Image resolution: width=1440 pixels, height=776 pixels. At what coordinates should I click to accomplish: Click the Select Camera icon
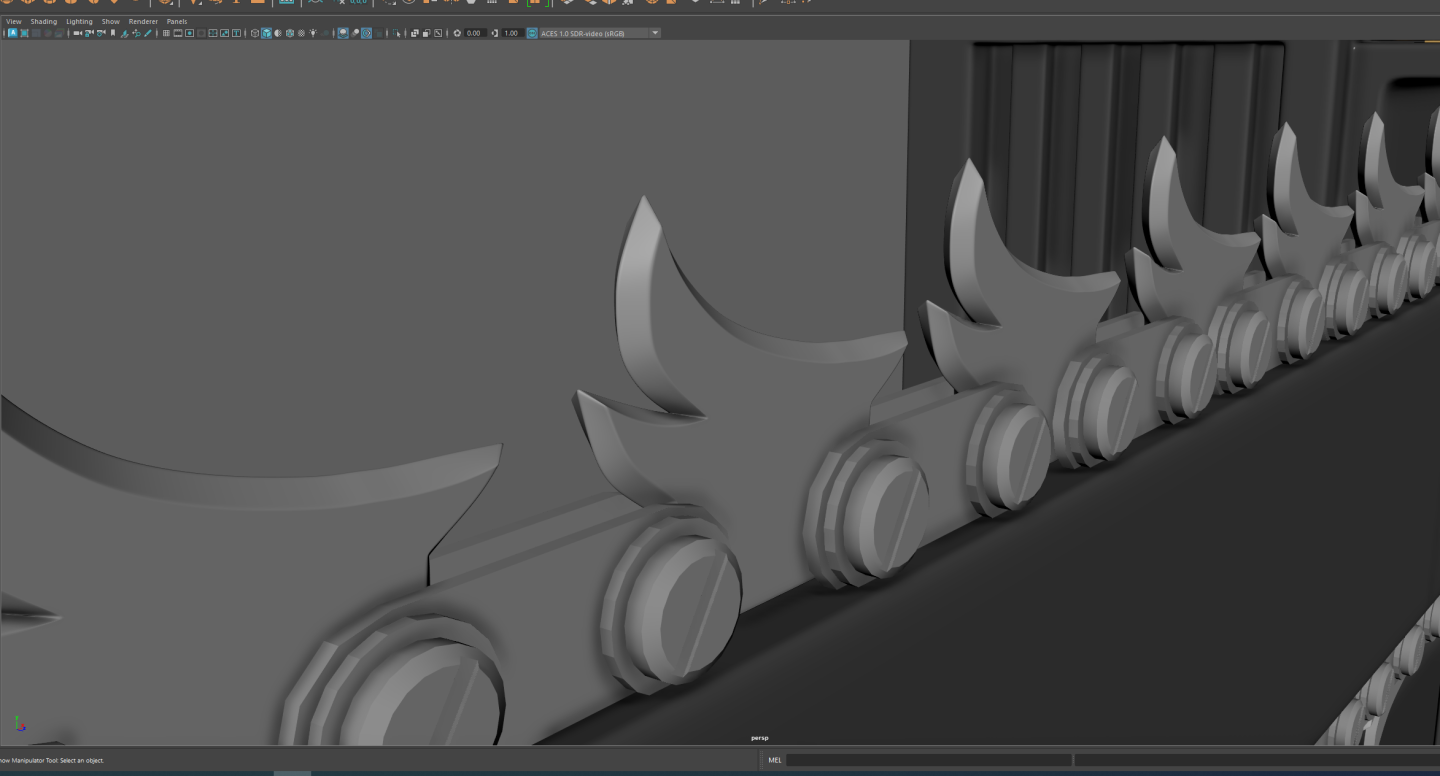(x=78, y=33)
